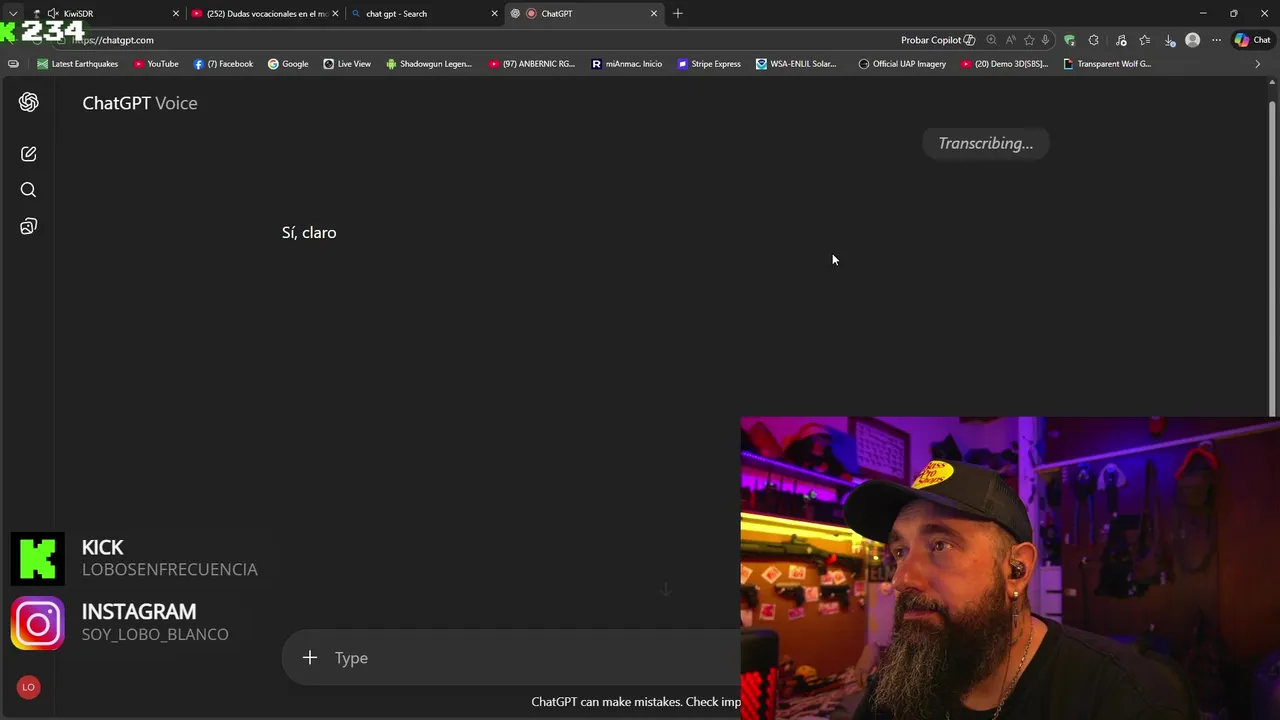This screenshot has width=1280, height=720.
Task: Open the Official UAP Imagery bookmark
Action: point(902,64)
